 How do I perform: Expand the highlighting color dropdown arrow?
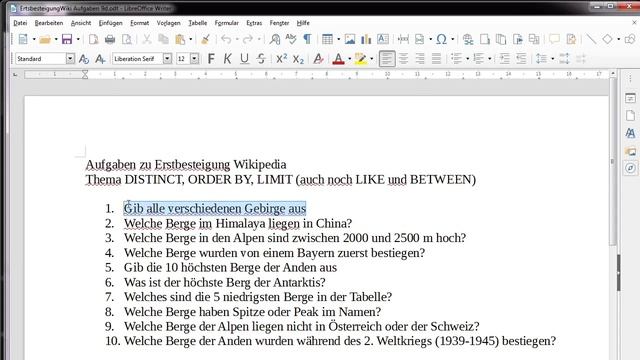371,59
